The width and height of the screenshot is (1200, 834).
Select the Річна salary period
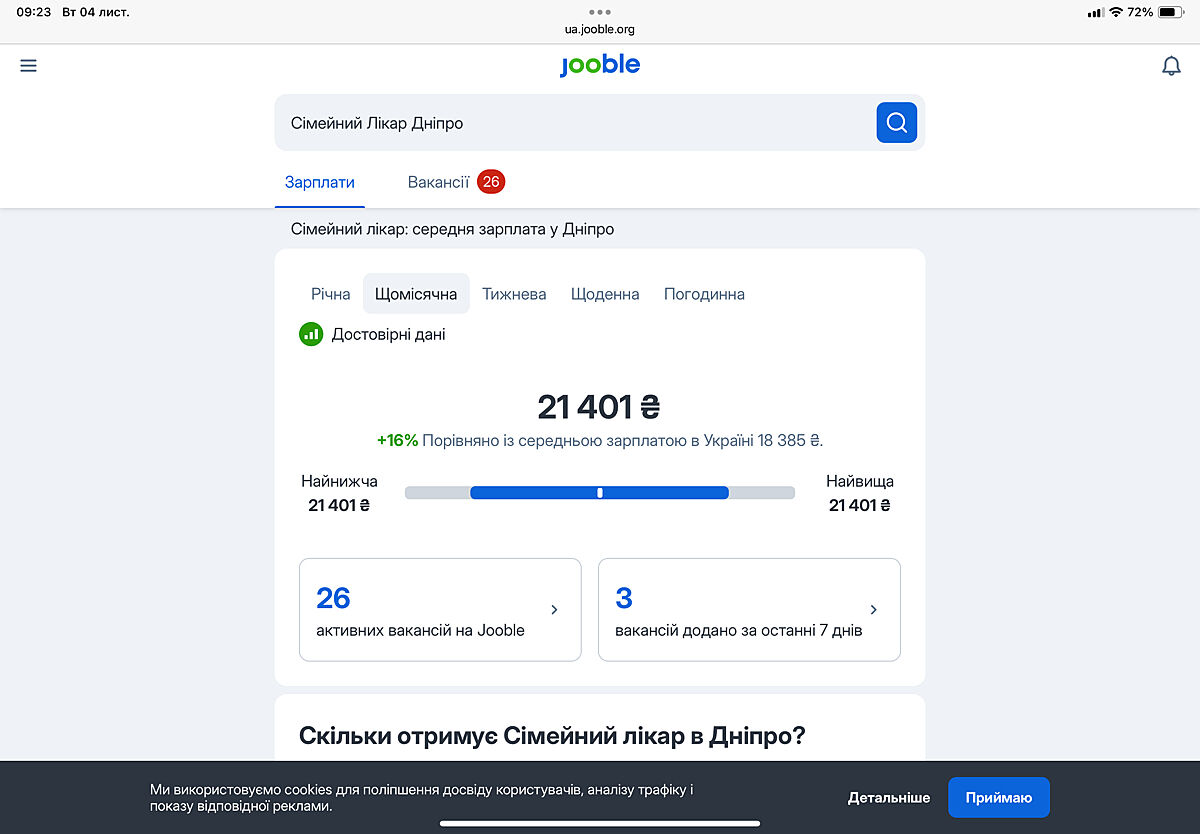[330, 294]
